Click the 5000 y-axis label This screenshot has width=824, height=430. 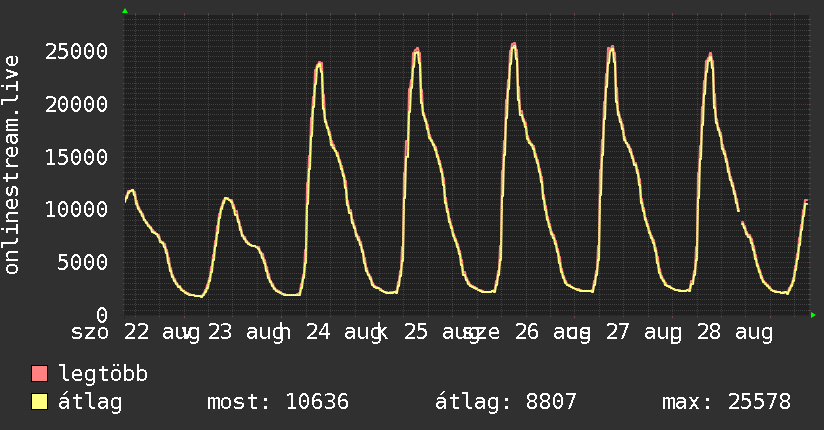click(83, 262)
